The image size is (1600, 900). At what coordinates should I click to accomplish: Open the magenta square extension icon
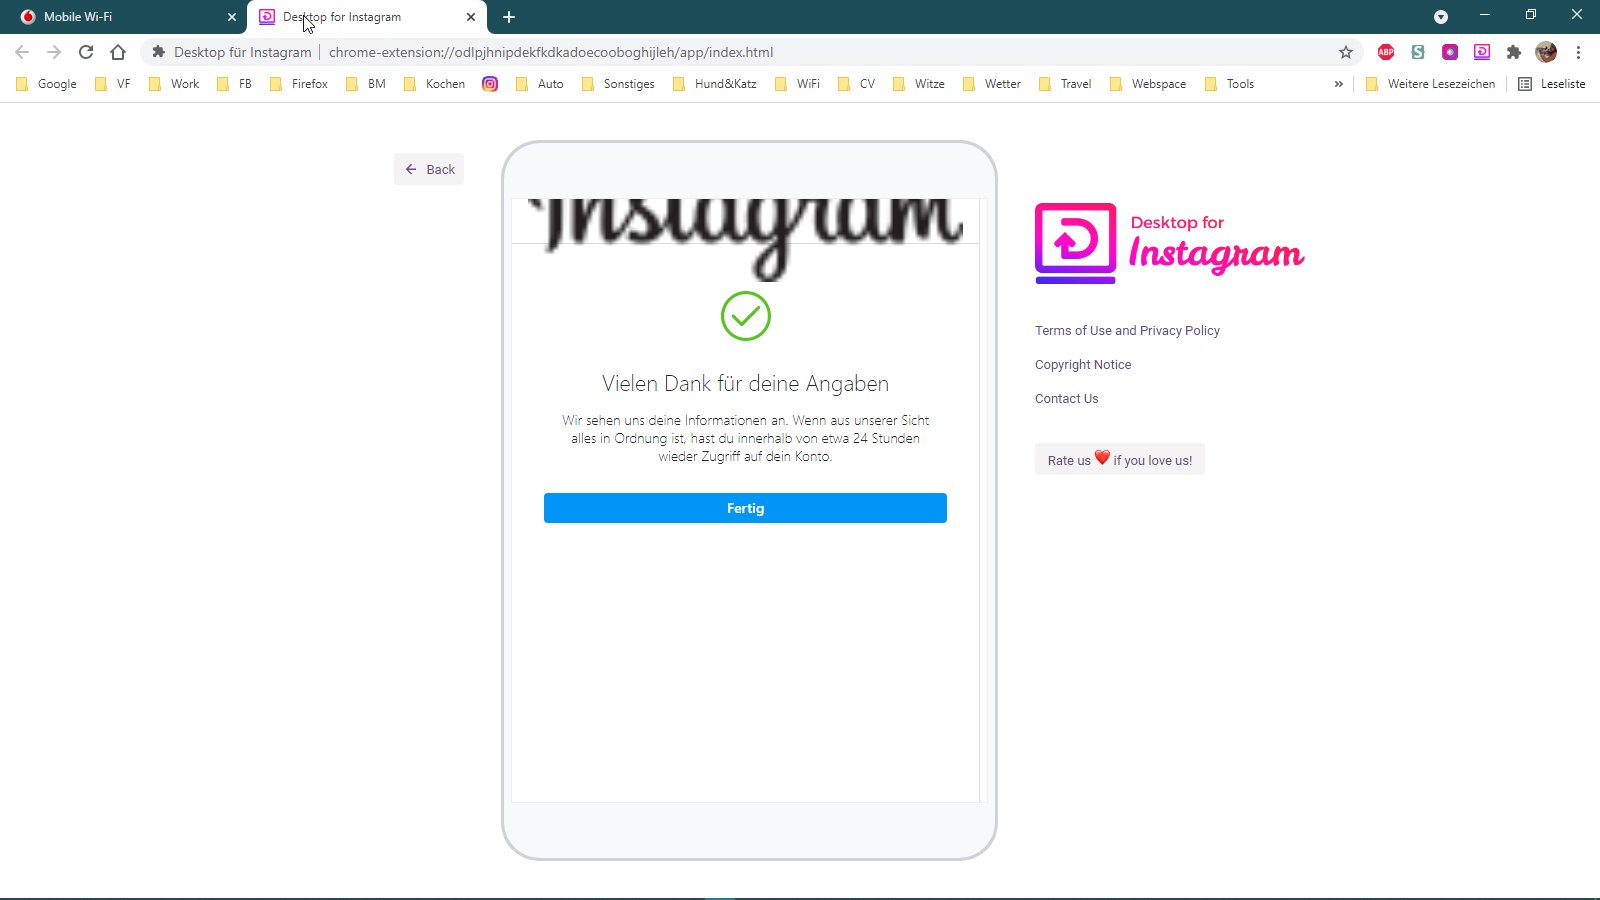(x=1450, y=52)
